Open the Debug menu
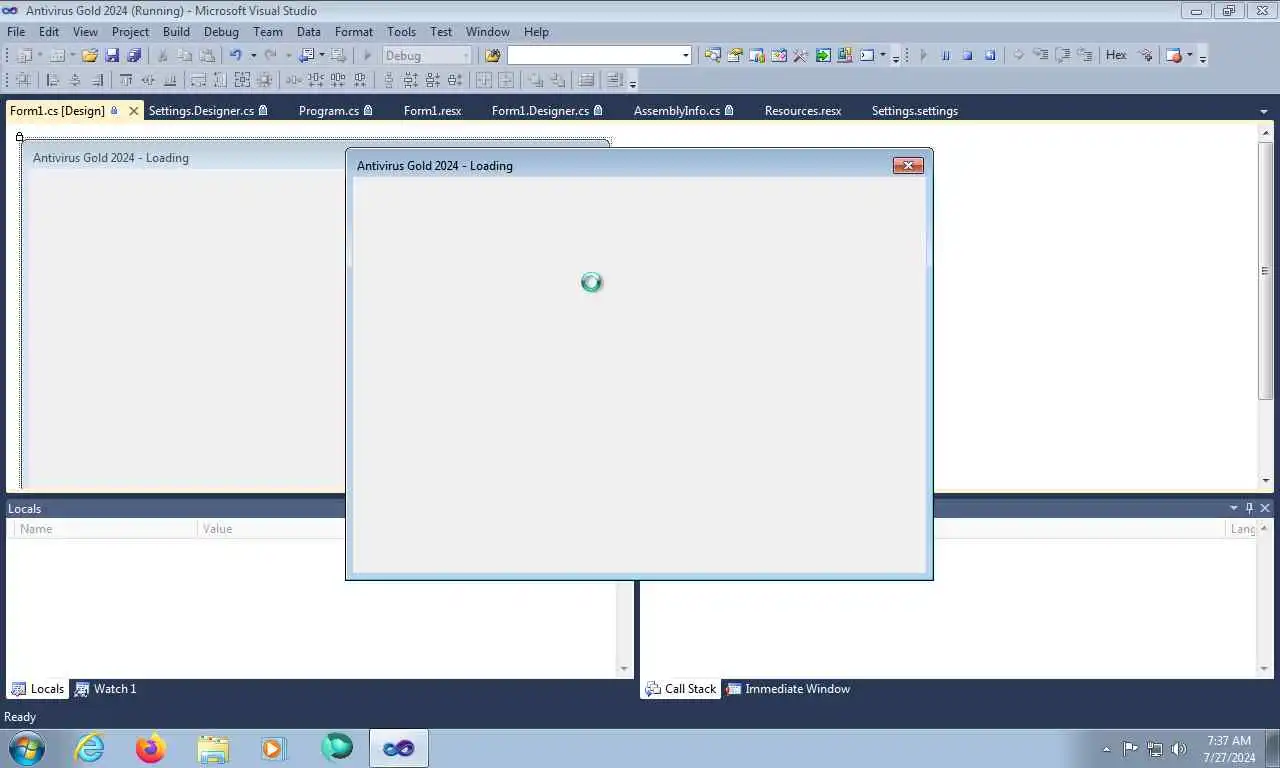 [x=221, y=32]
